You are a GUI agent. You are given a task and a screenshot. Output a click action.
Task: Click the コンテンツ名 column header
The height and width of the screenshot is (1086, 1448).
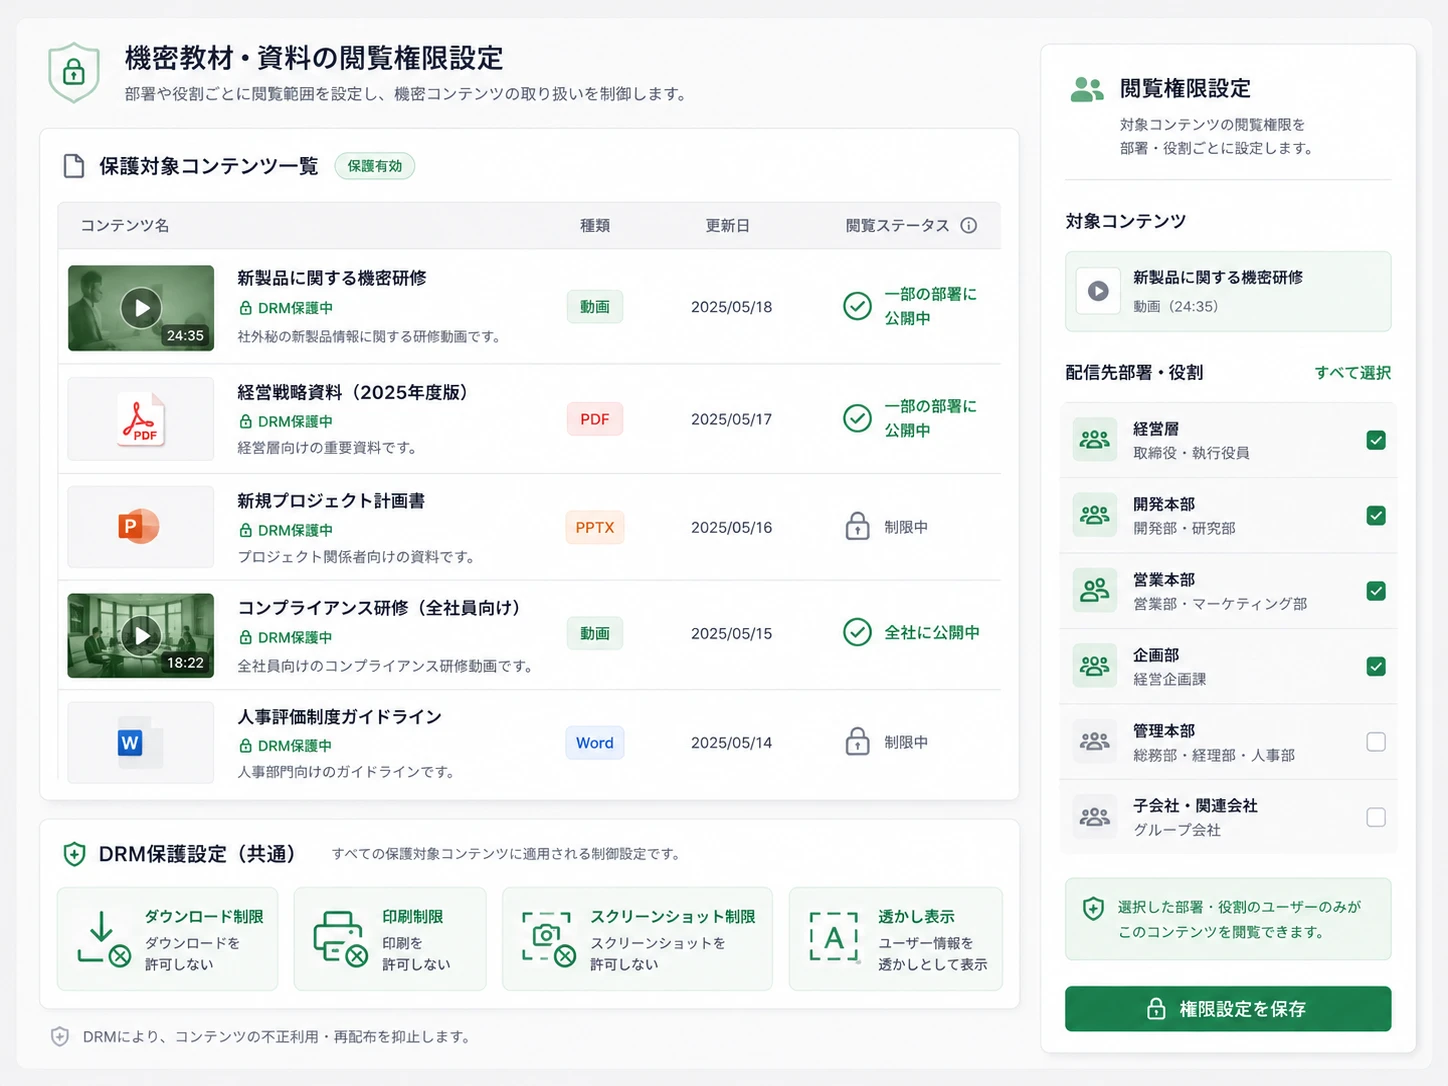click(x=125, y=226)
